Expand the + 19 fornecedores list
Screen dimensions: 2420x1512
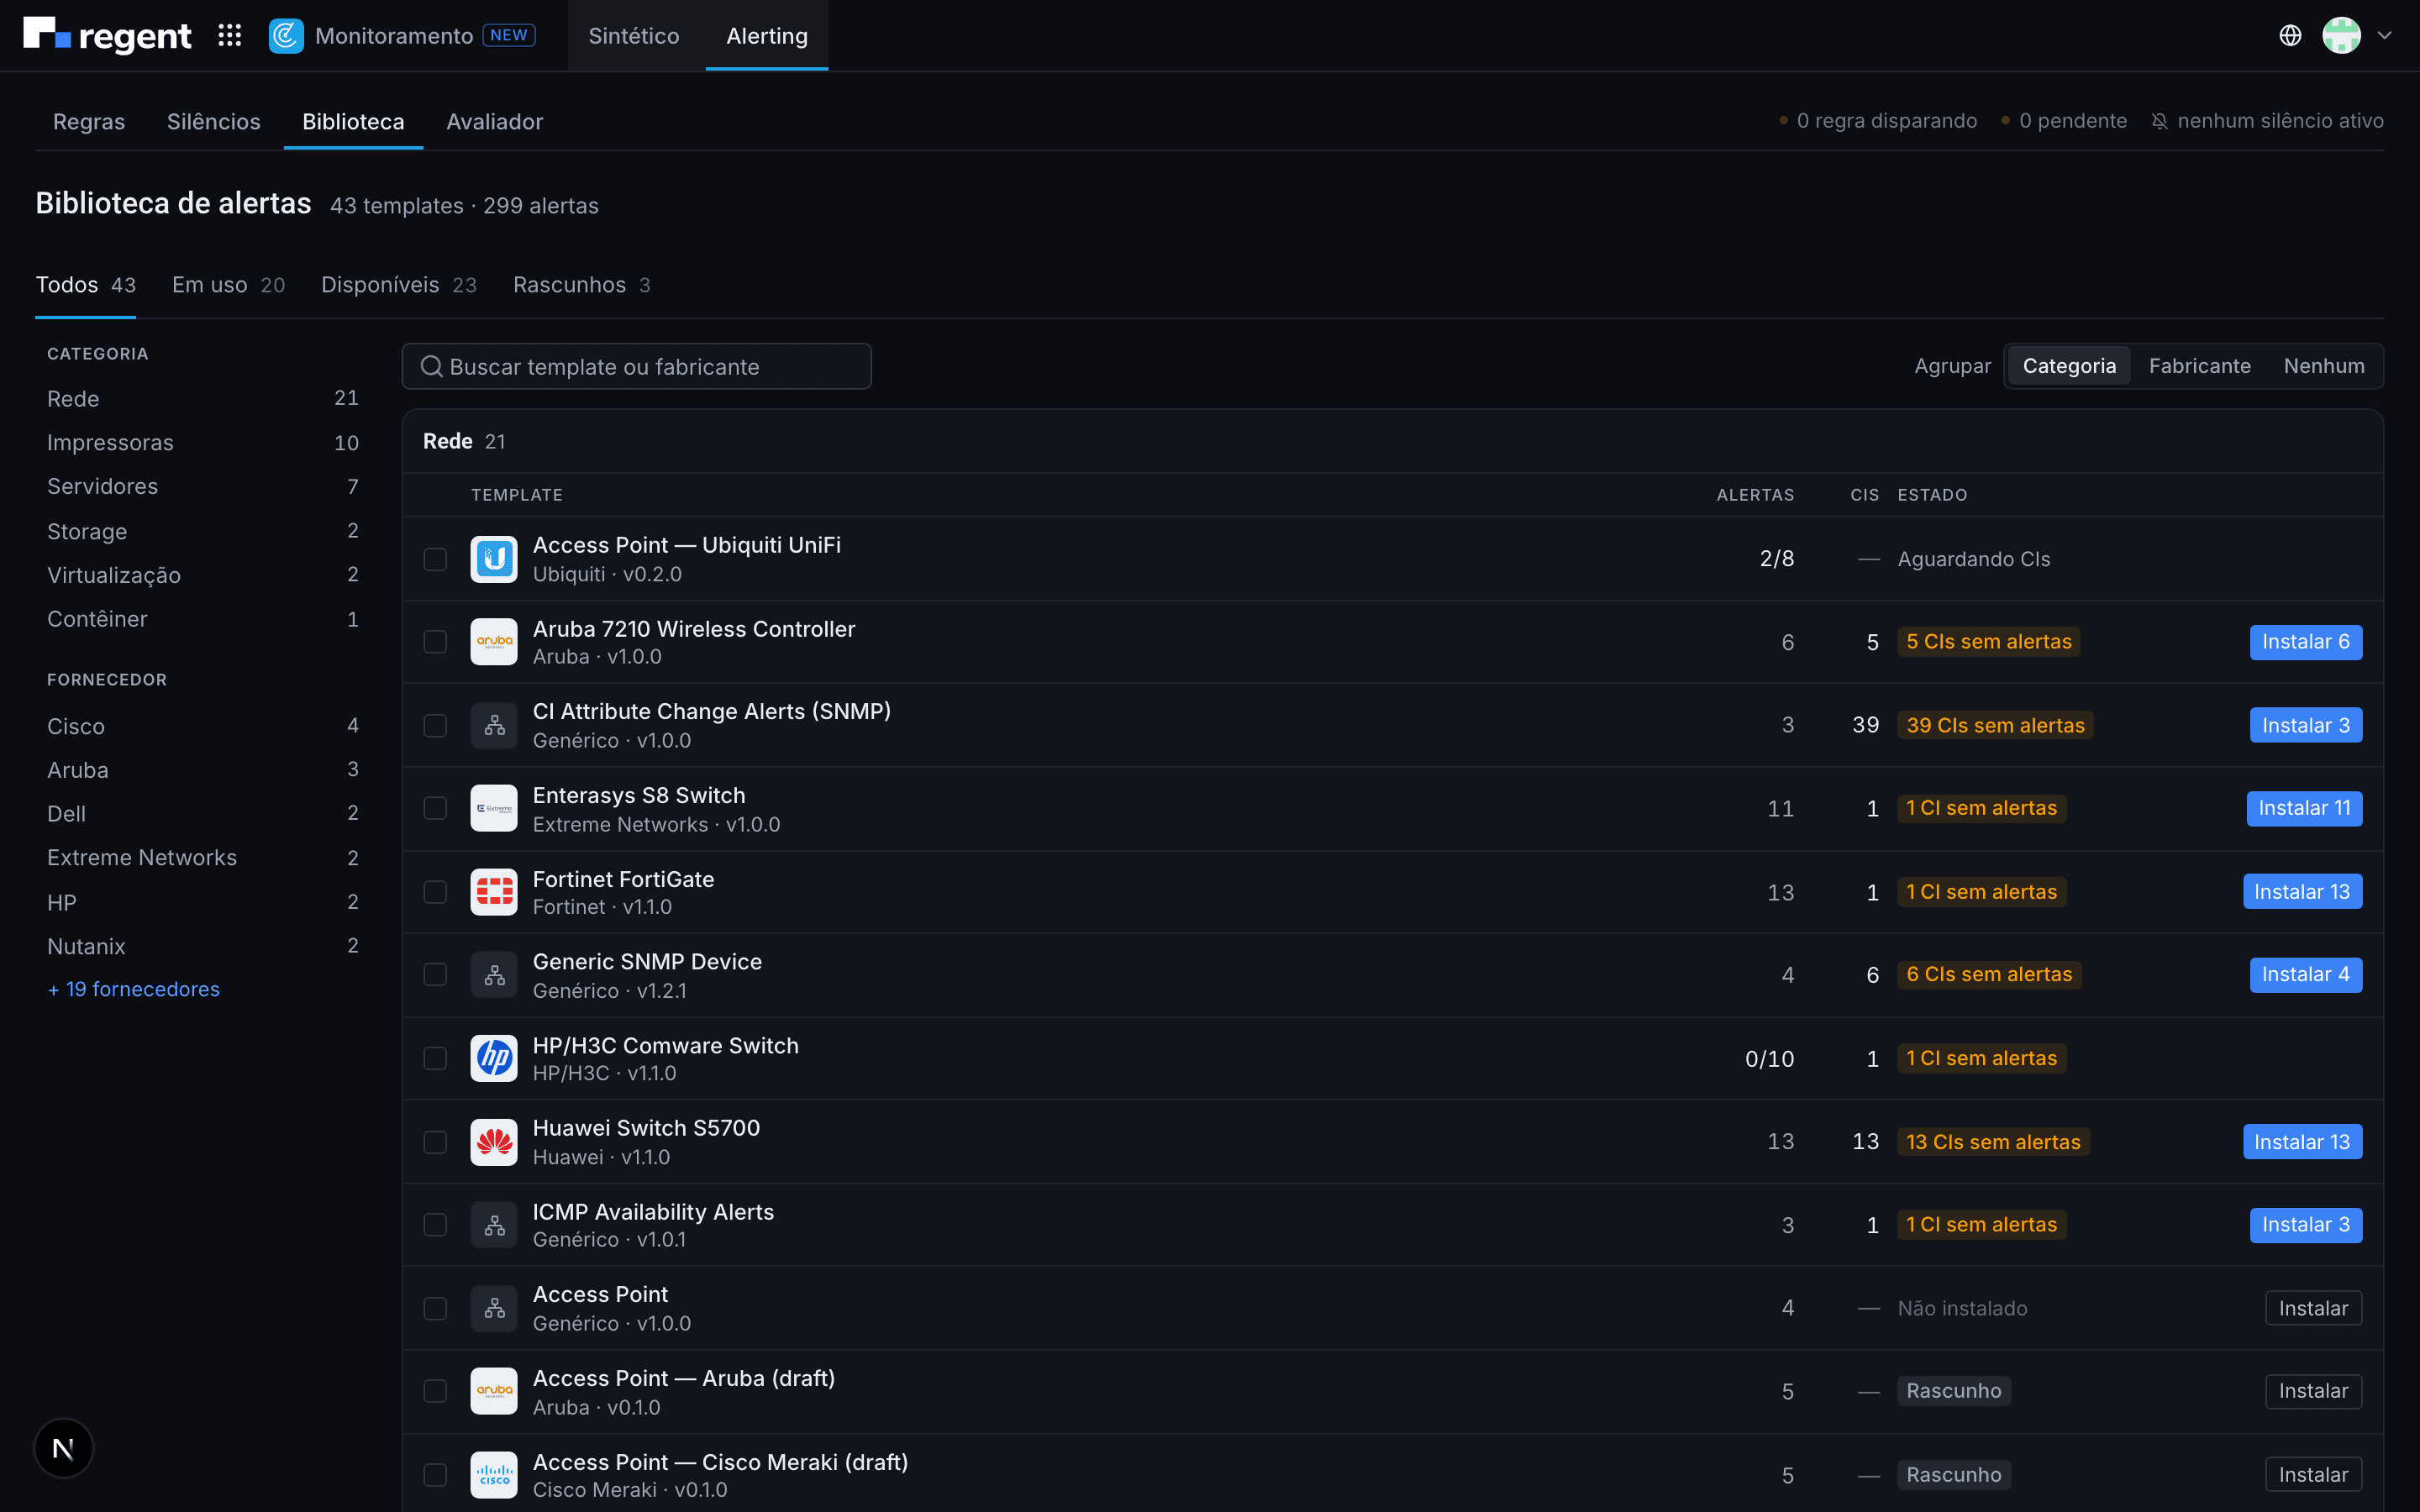[x=133, y=989]
